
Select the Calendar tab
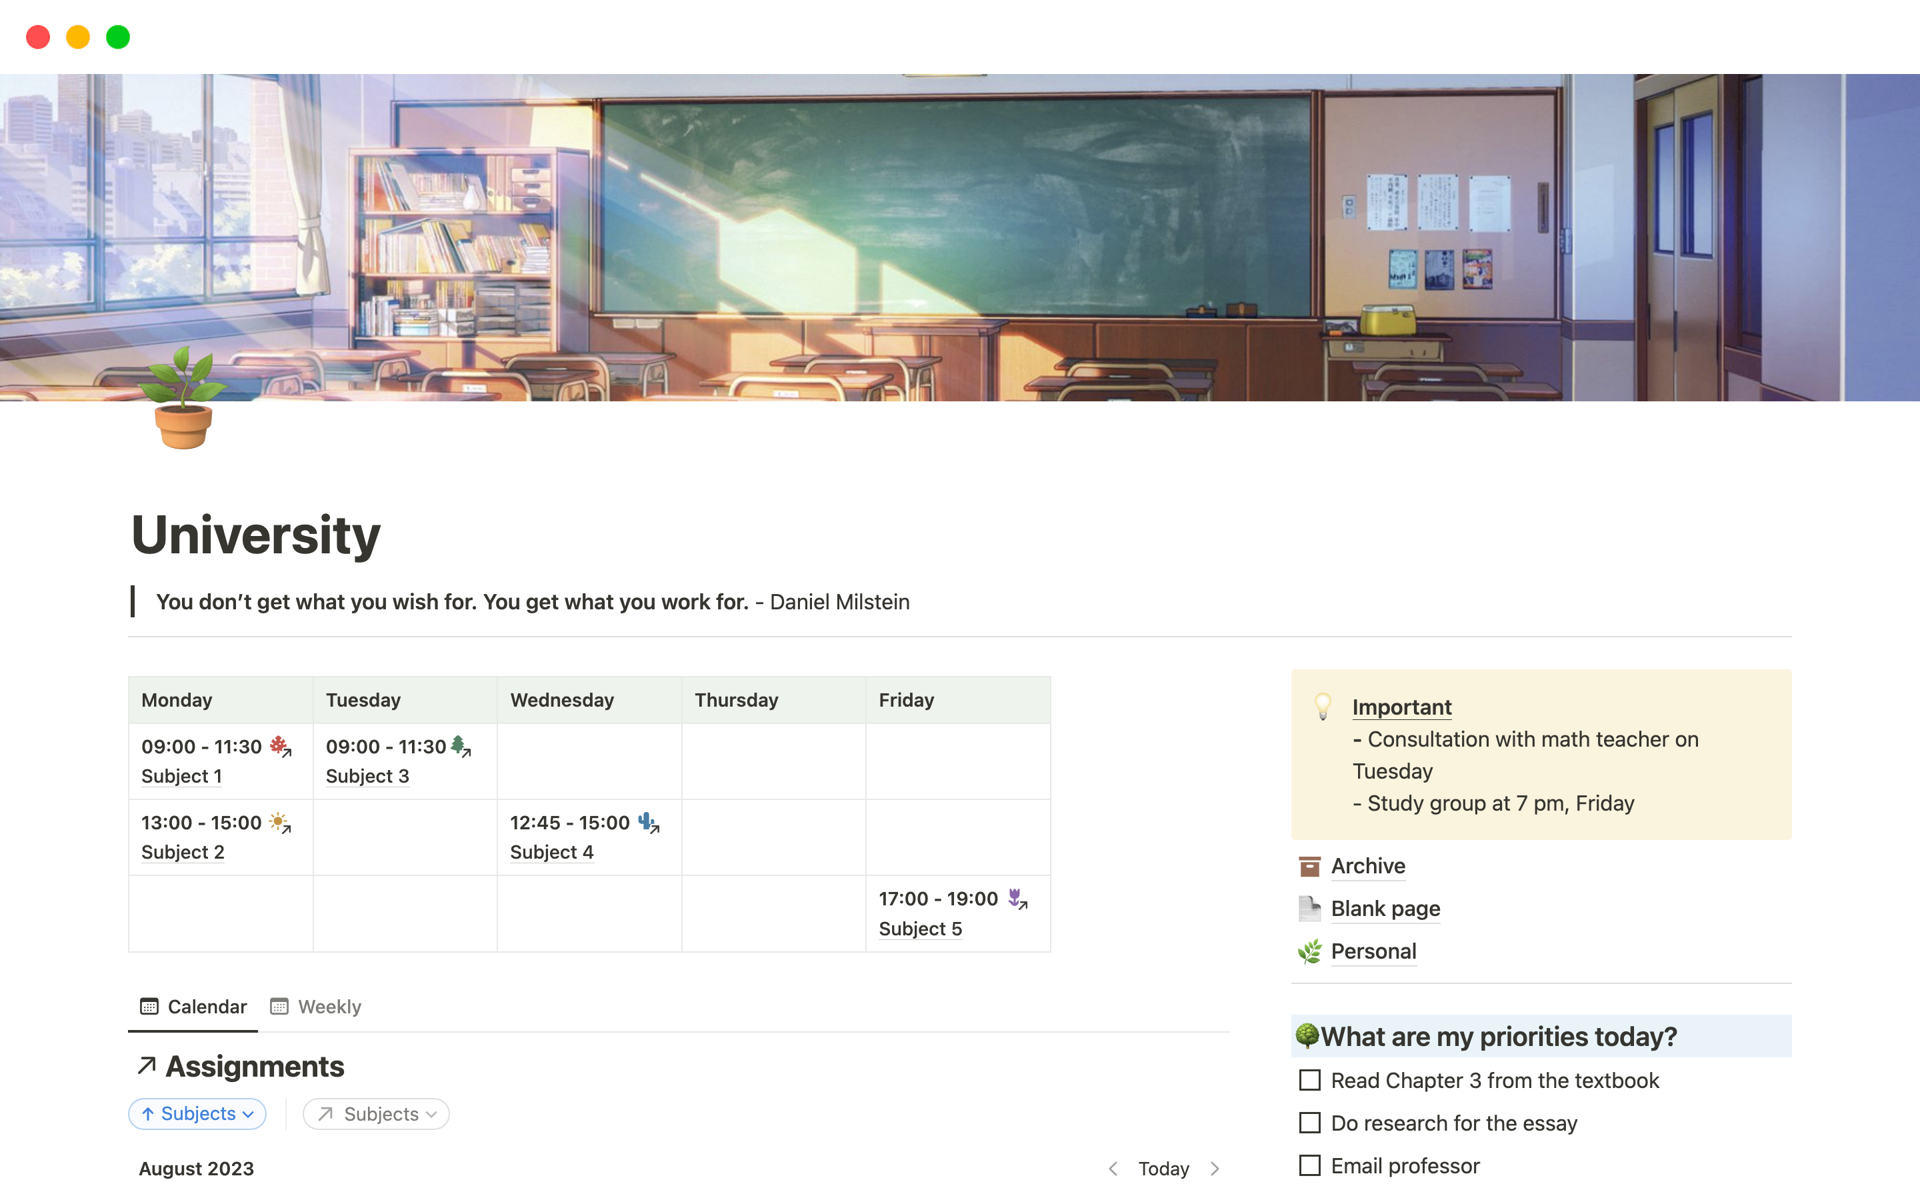tap(194, 1007)
